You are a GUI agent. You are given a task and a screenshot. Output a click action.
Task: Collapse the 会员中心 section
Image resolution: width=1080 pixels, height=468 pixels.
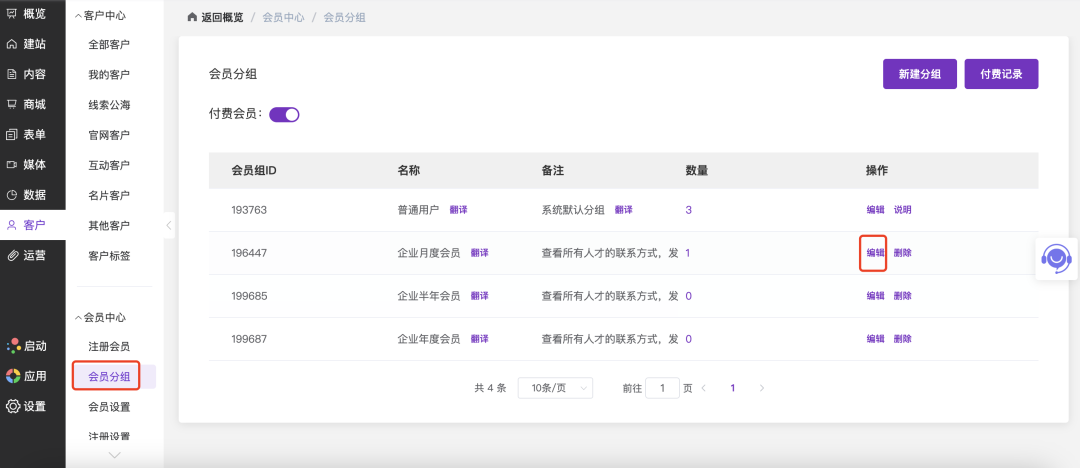point(79,318)
